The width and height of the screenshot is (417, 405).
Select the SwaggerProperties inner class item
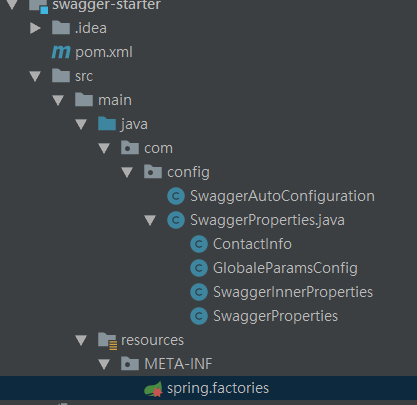pos(275,316)
